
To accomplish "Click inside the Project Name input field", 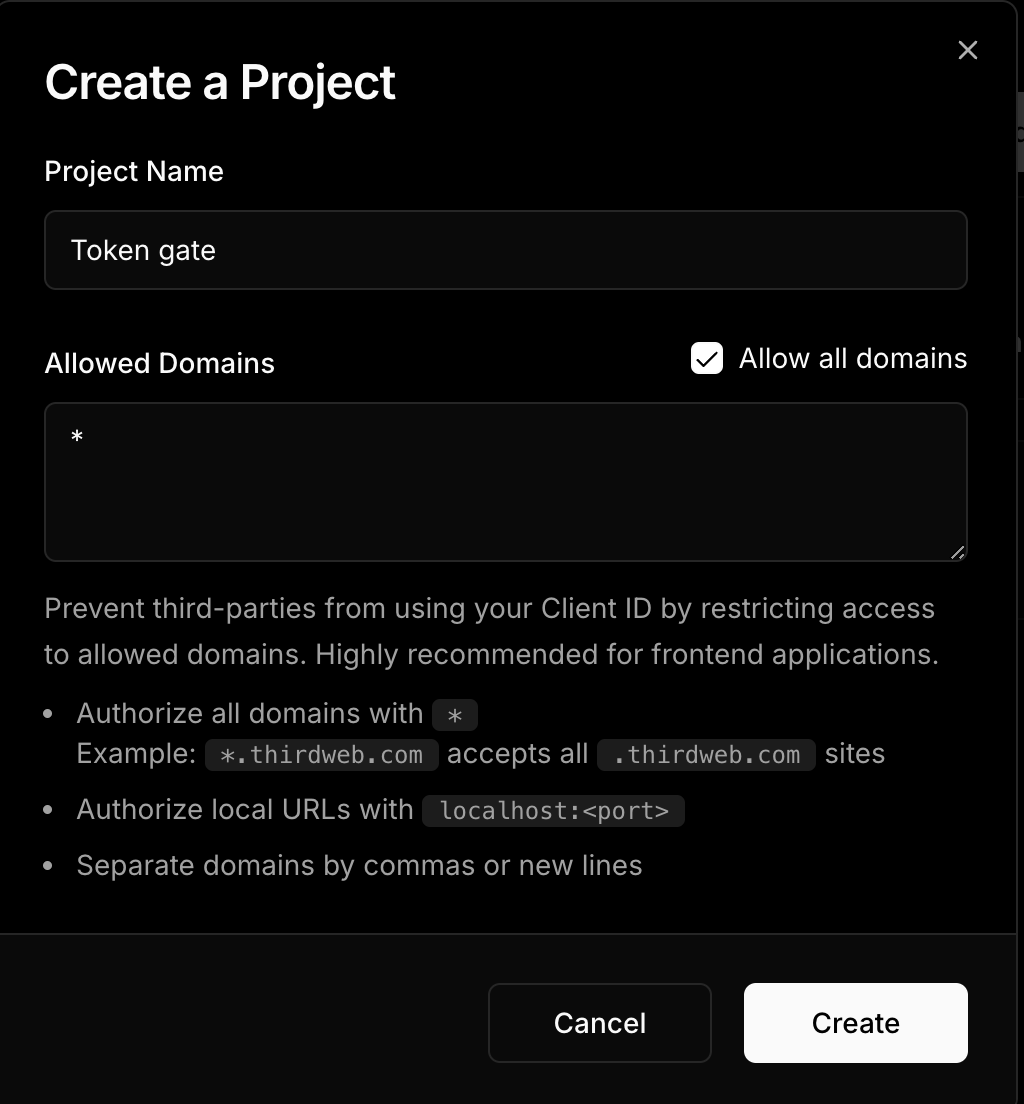I will pyautogui.click(x=505, y=250).
